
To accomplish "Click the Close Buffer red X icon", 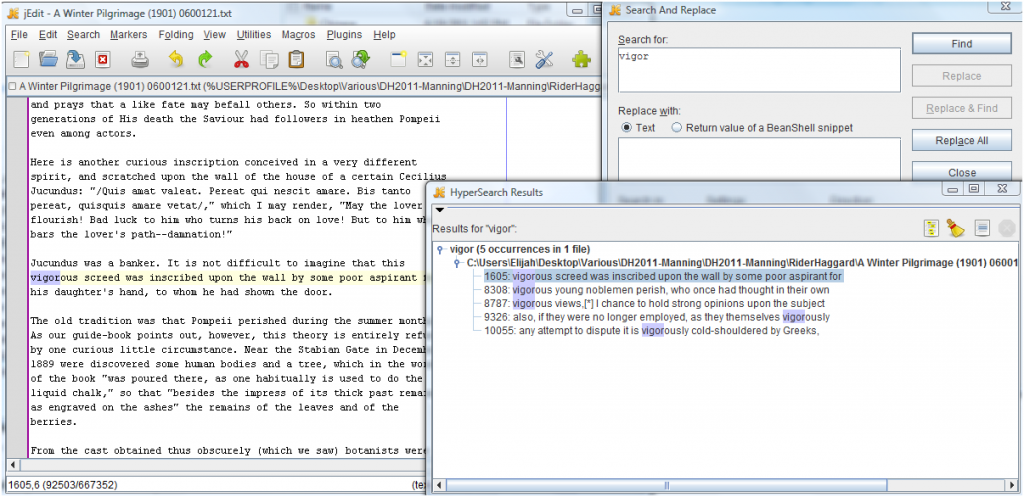I will (103, 60).
